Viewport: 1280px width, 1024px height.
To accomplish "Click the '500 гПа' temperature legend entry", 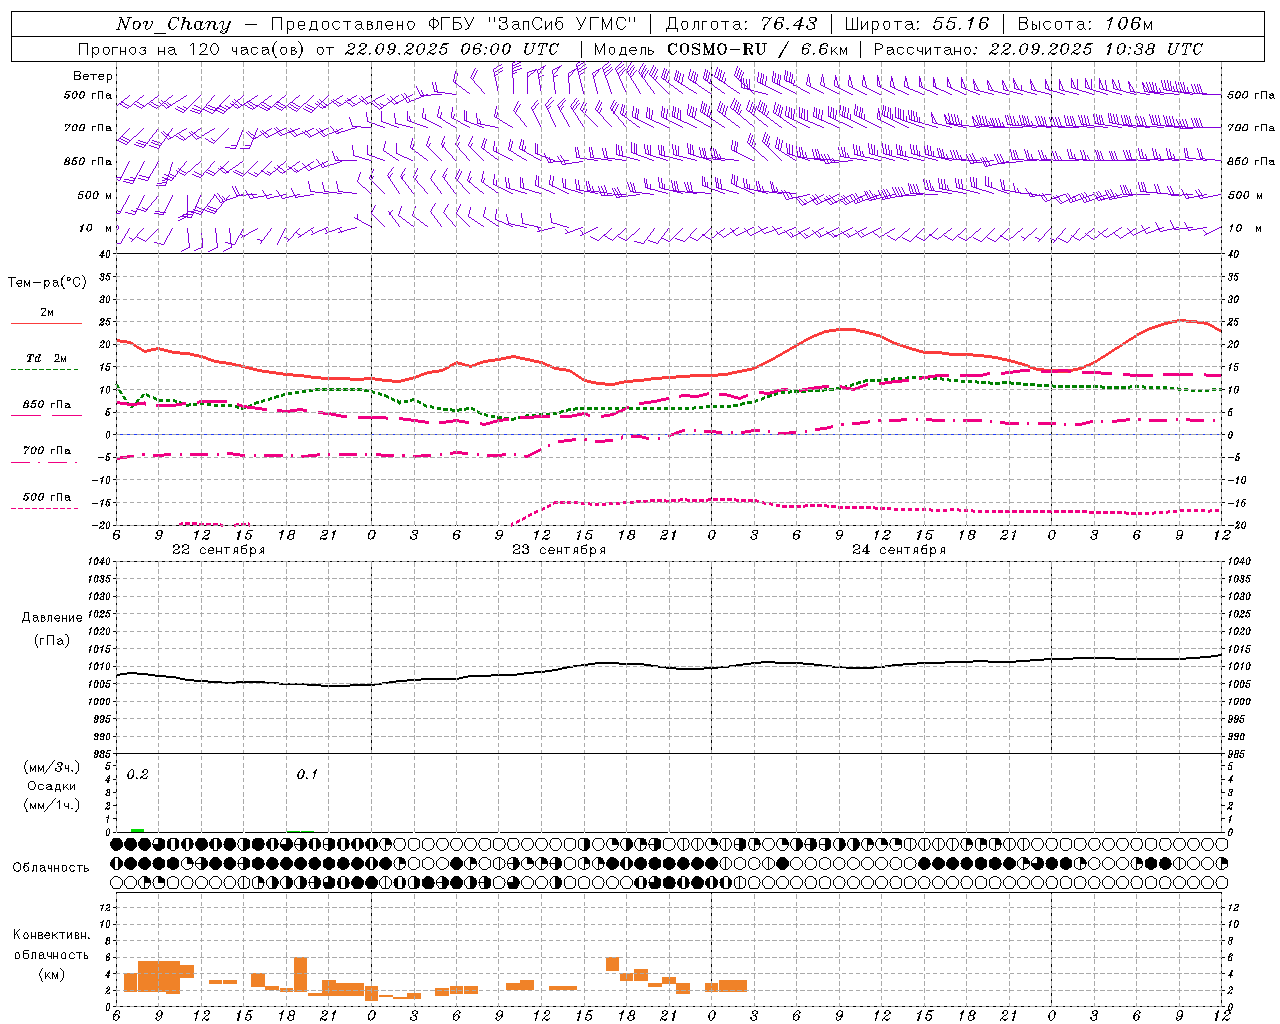I will [x=47, y=497].
